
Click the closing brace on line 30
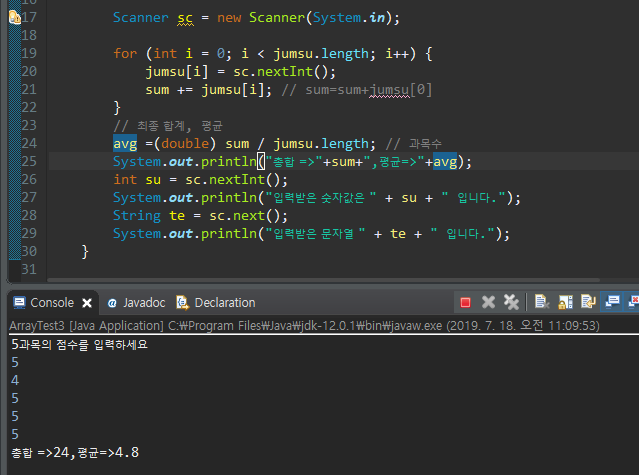tap(85, 252)
